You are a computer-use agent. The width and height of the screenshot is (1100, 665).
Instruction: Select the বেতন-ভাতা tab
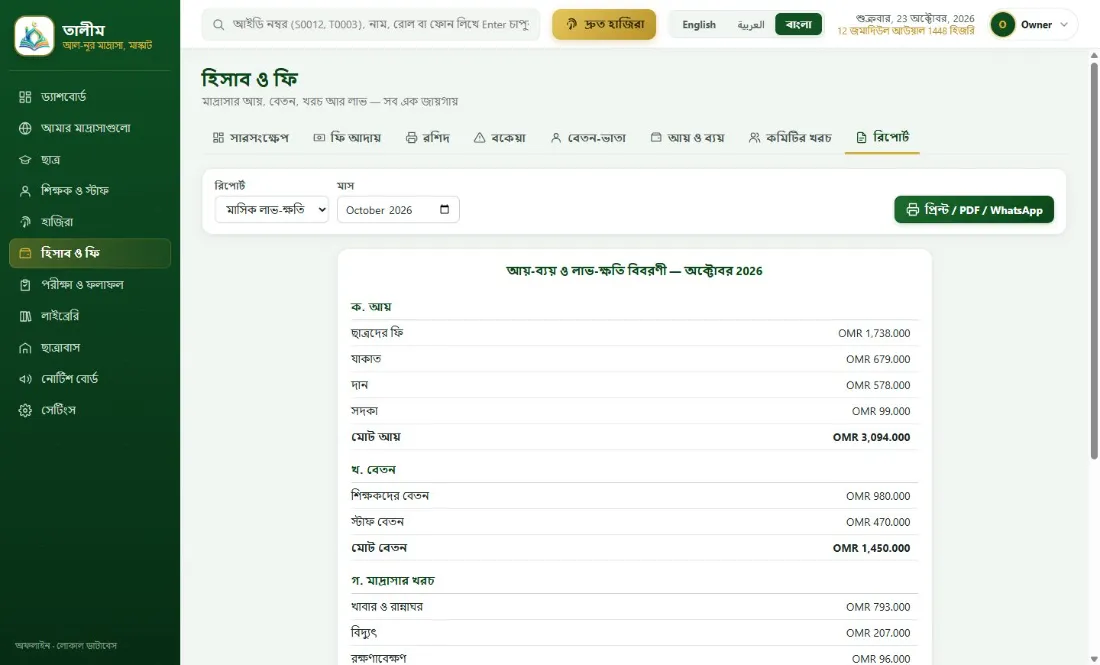pyautogui.click(x=588, y=137)
